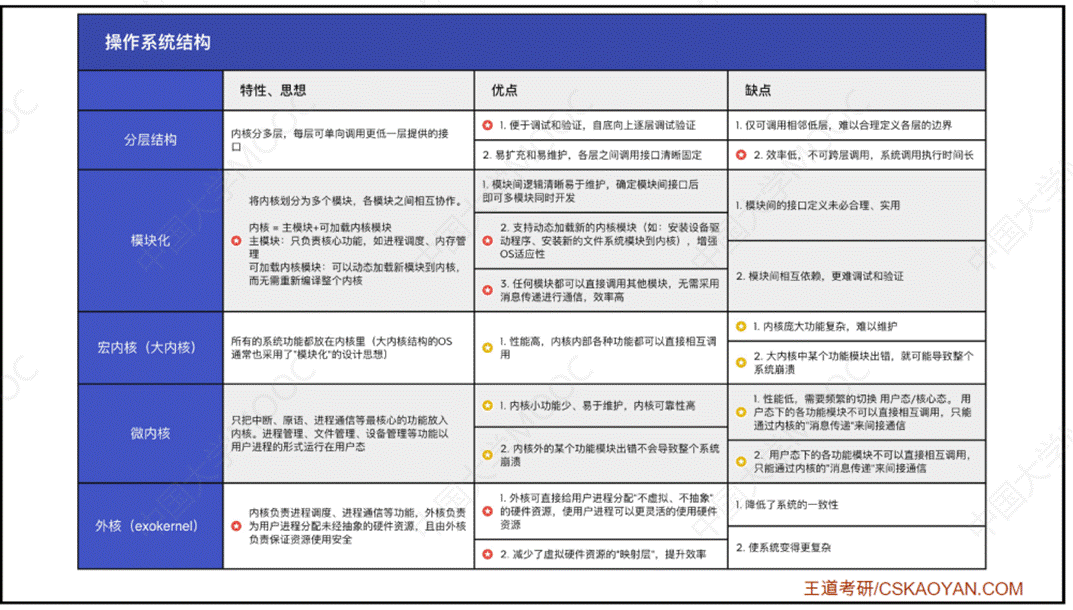The height and width of the screenshot is (610, 1073).
Task: Click the 王道考研/CSKAOYAN.COM footer text
Action: [x=913, y=589]
